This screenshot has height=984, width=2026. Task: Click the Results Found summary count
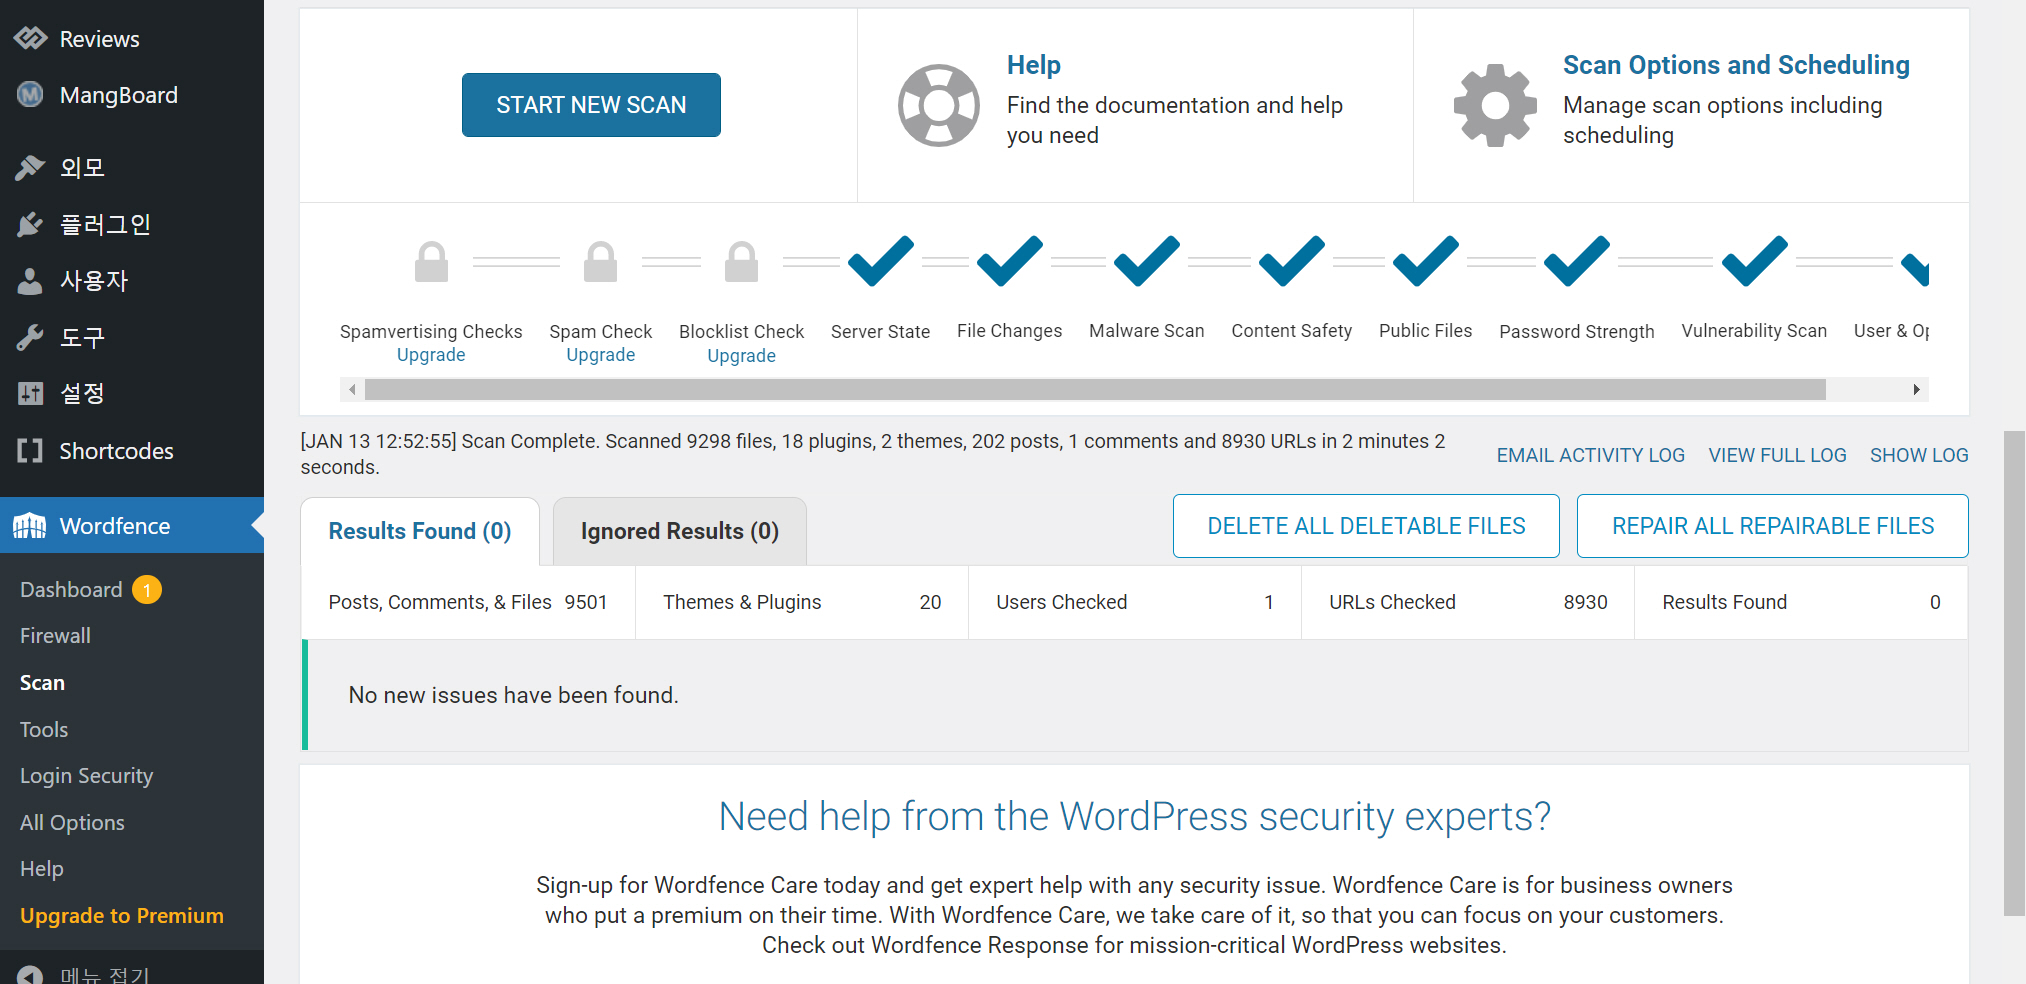(1935, 602)
